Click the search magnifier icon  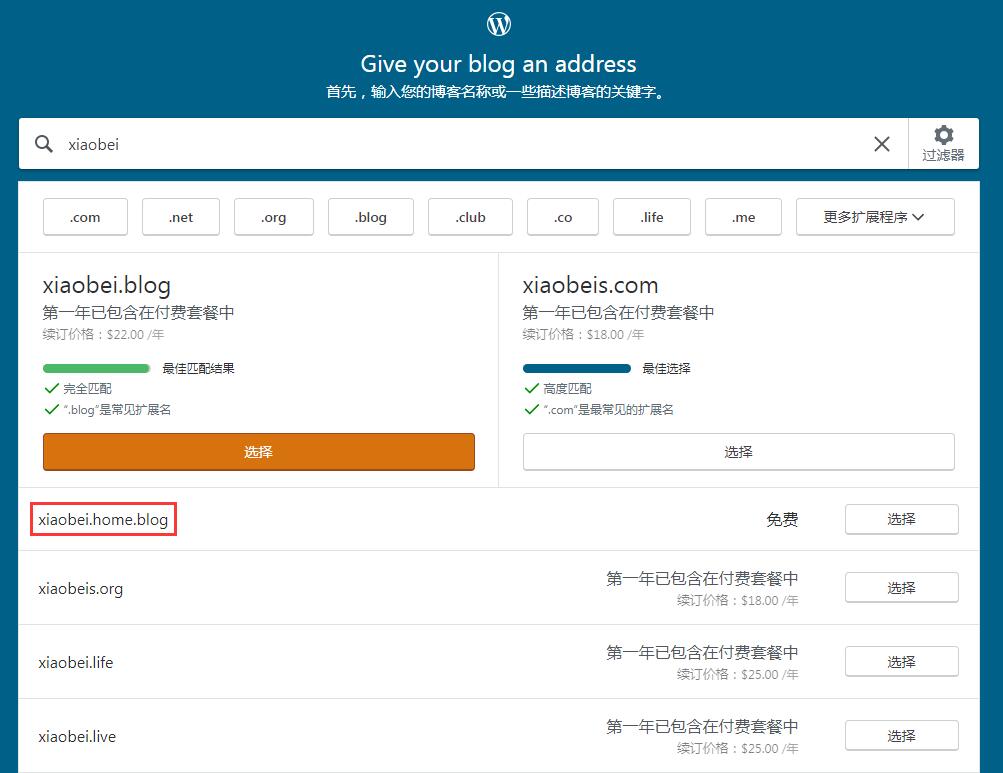(43, 144)
